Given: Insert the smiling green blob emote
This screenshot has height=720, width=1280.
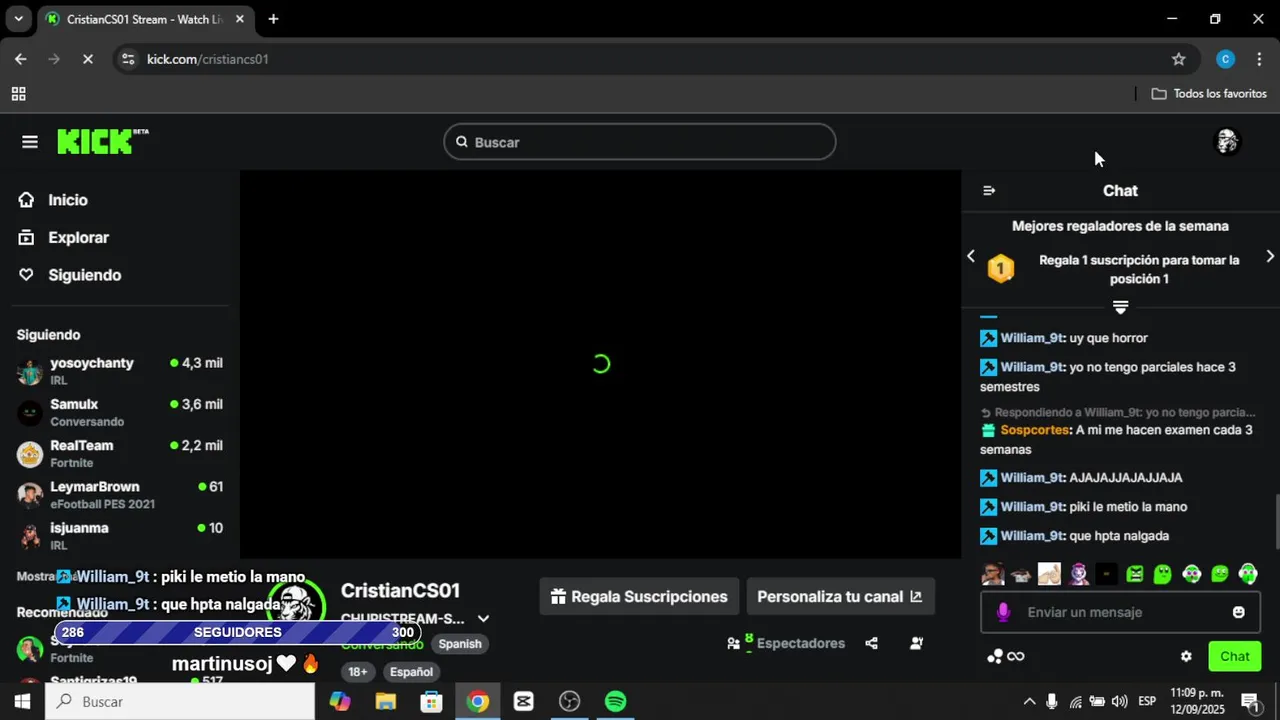Looking at the screenshot, I should click(1220, 574).
